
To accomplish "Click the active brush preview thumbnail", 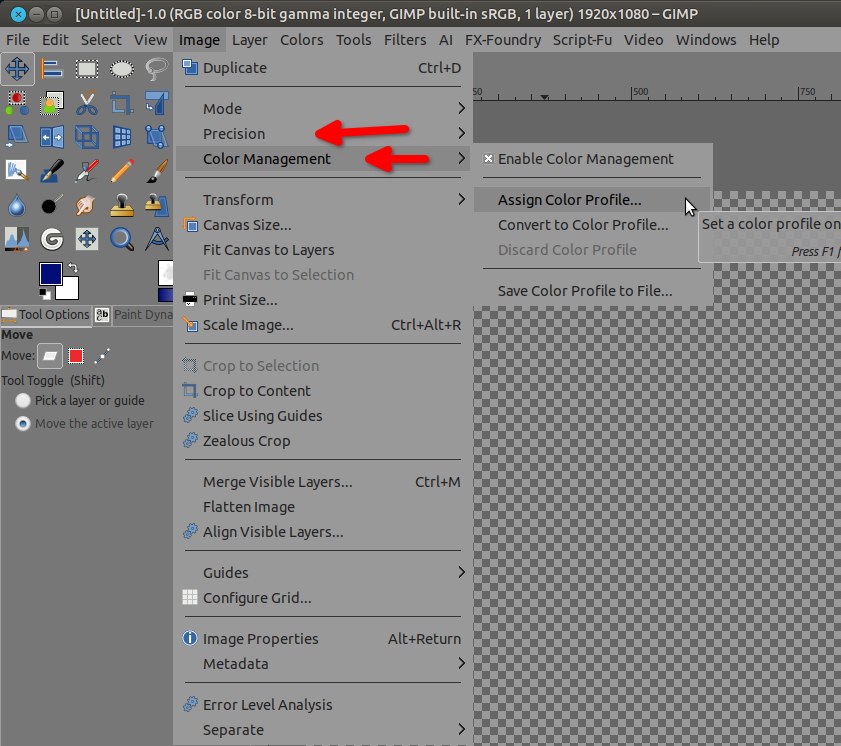I will coord(165,273).
